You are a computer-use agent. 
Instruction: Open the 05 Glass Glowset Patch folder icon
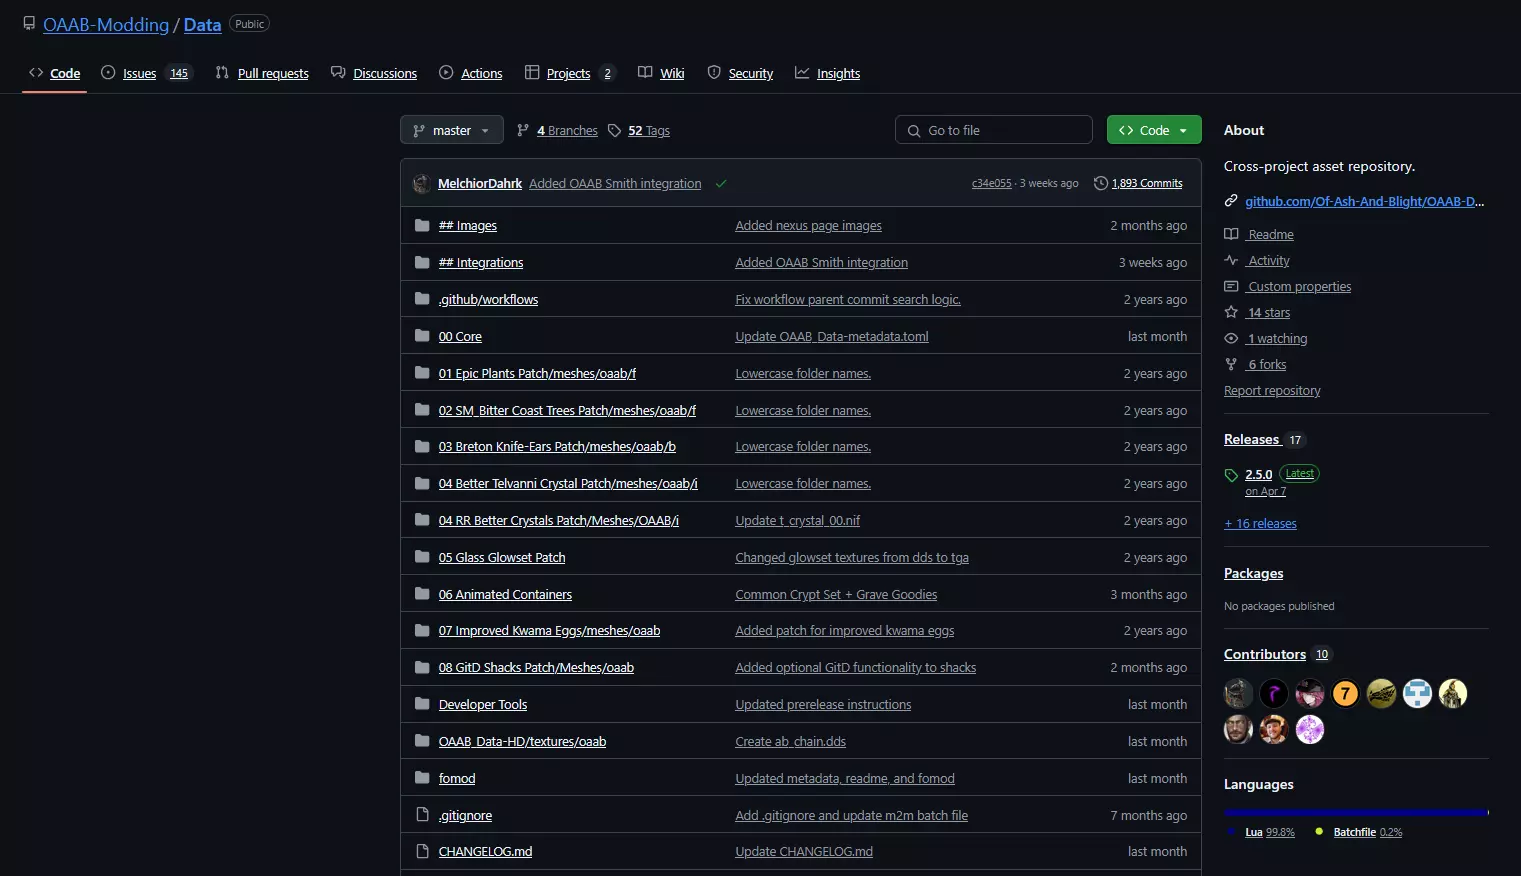click(x=422, y=557)
